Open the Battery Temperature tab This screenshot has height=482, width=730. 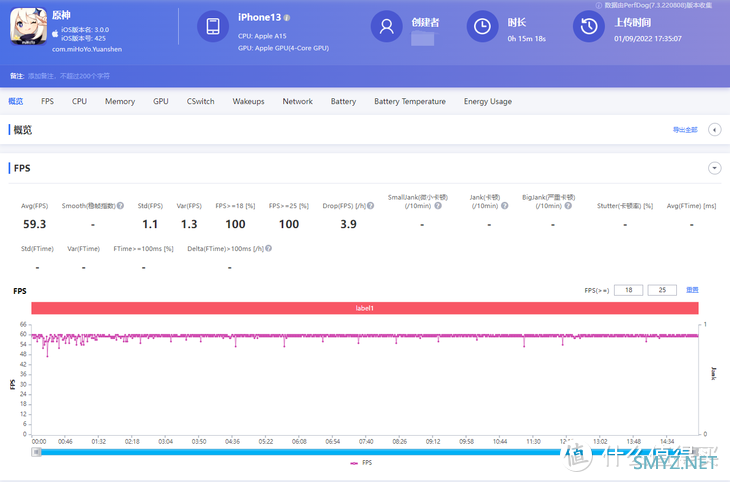[410, 102]
